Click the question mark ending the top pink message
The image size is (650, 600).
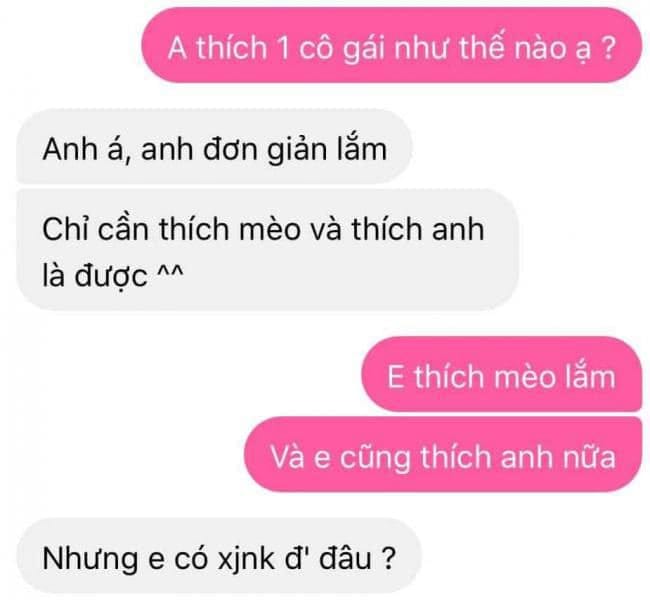pos(607,47)
